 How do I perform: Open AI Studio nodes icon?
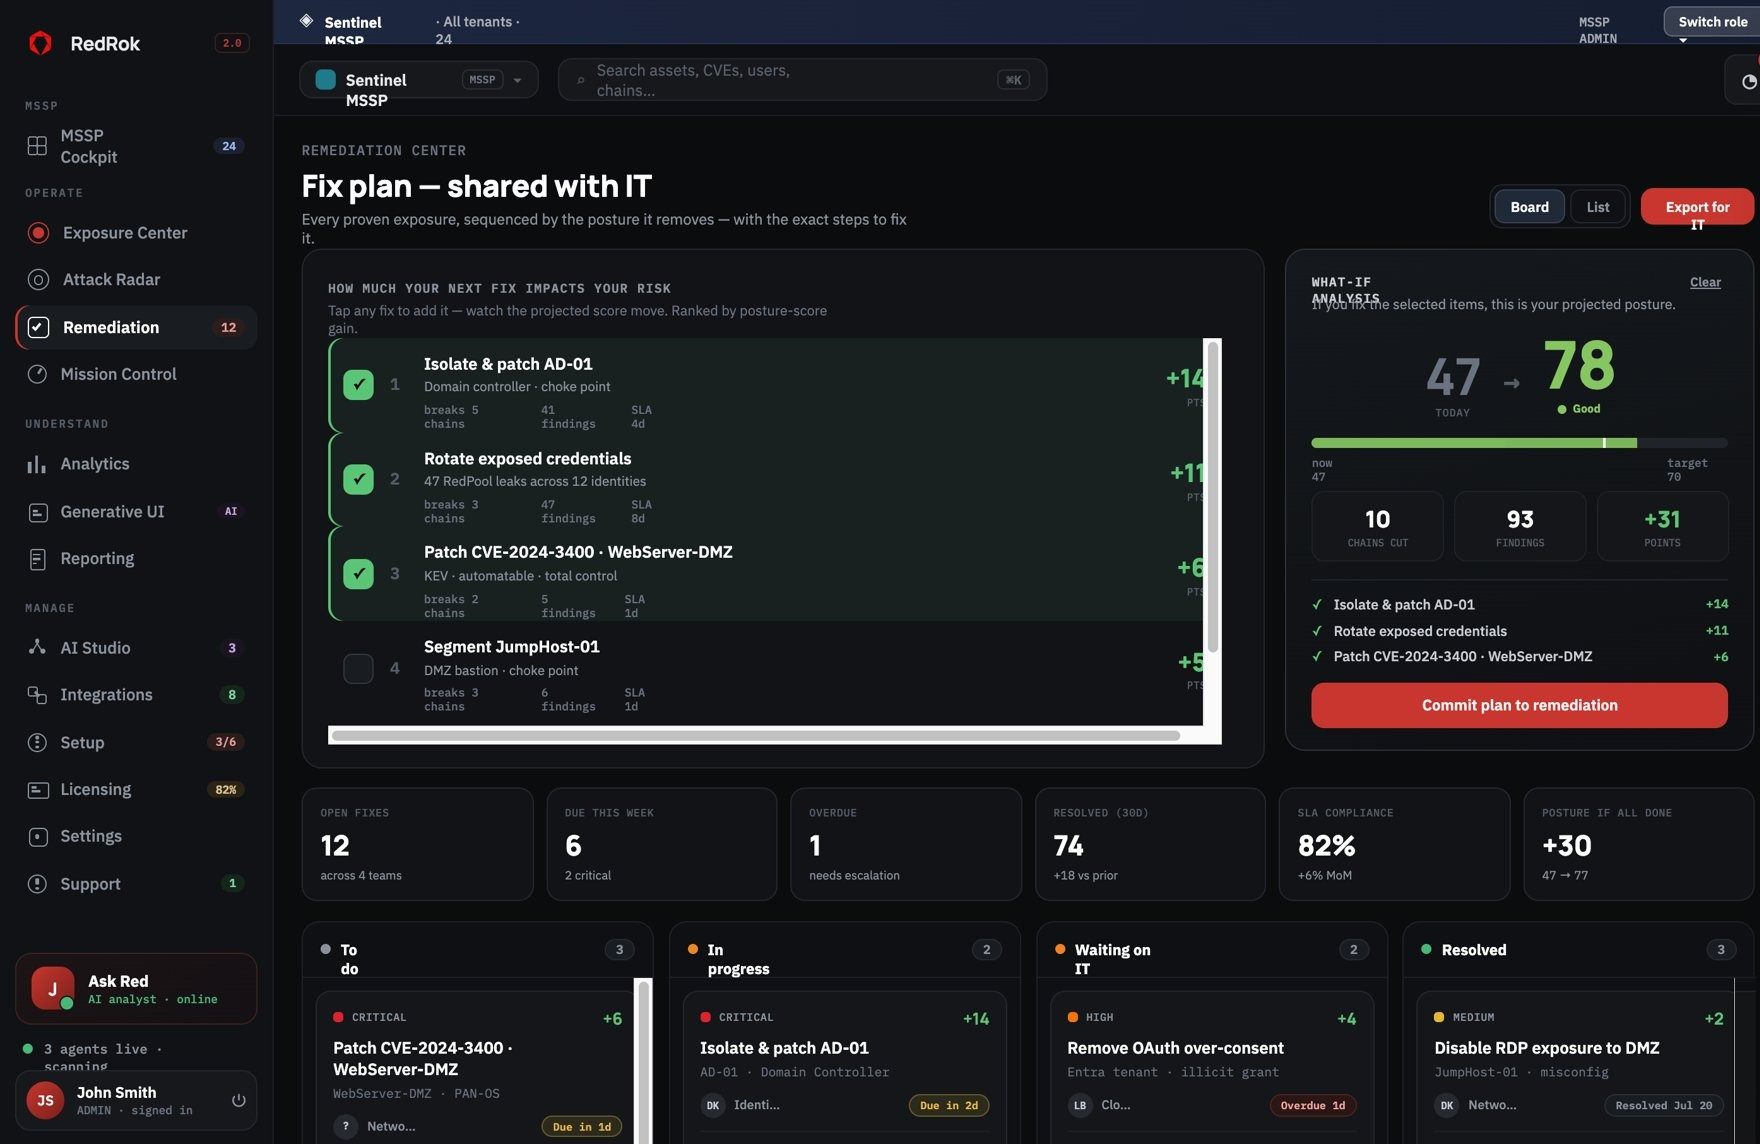click(37, 648)
